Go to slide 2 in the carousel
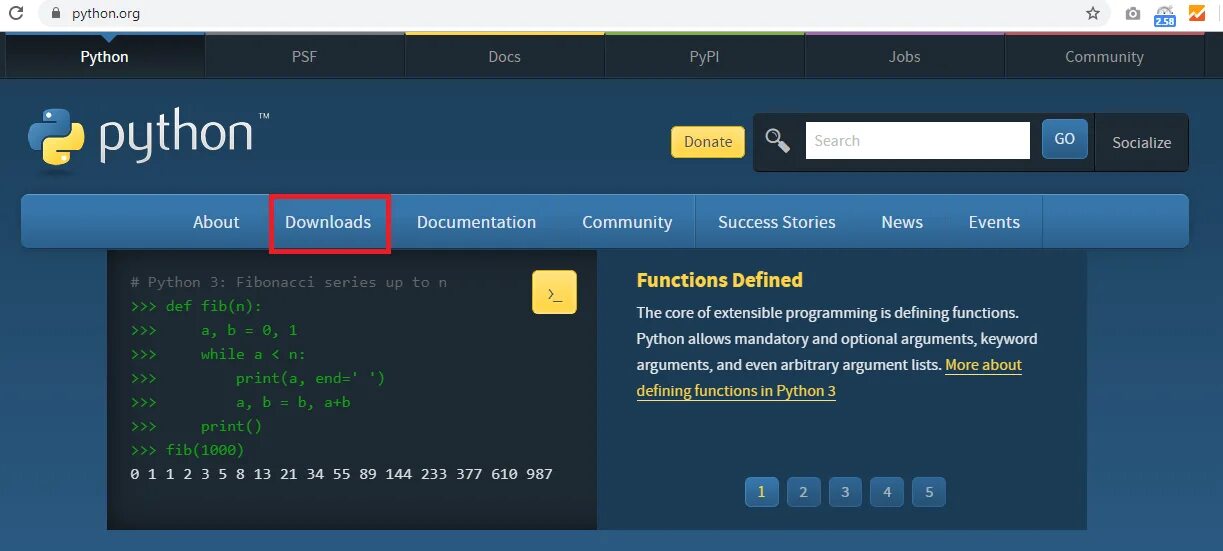 [803, 491]
